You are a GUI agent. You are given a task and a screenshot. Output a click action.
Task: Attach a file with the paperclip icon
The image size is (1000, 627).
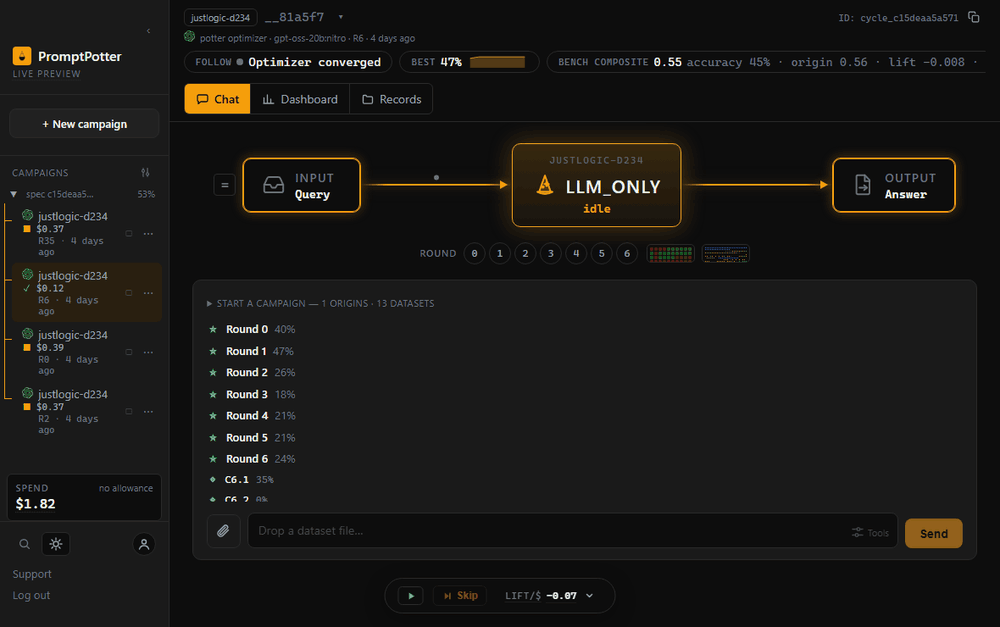pos(223,531)
